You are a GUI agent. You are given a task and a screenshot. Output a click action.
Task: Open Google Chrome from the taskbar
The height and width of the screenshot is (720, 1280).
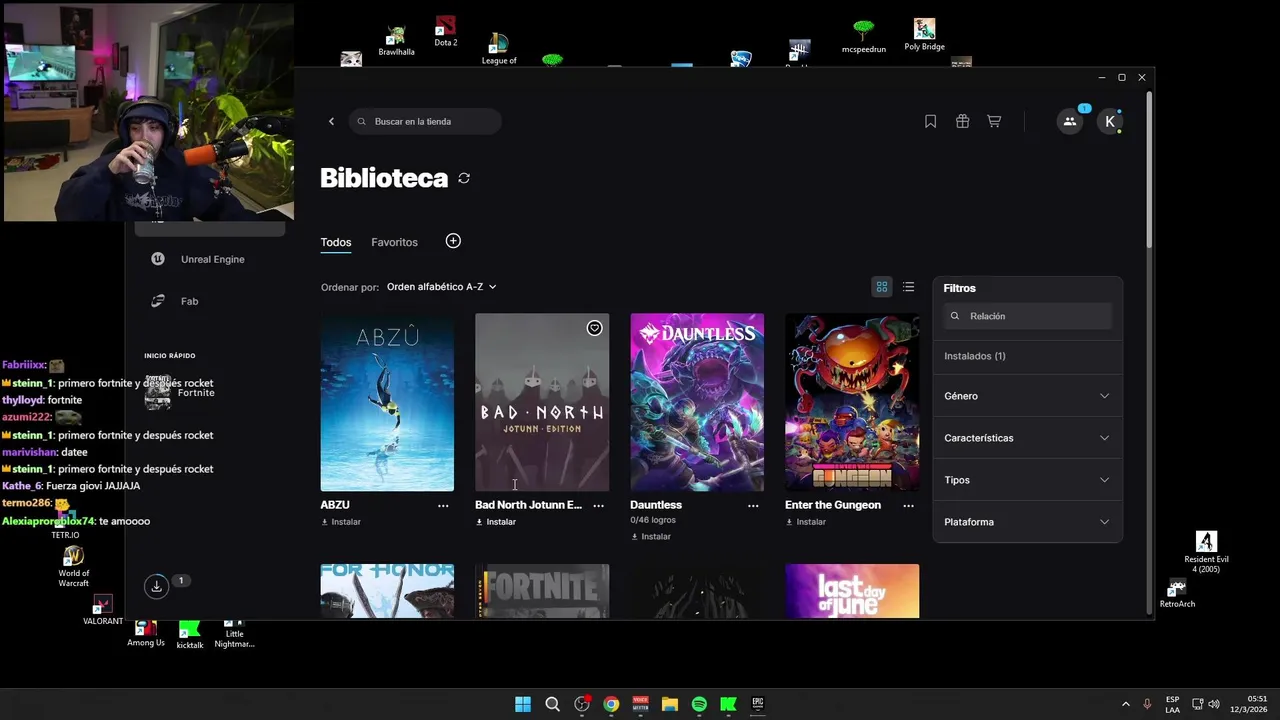[611, 704]
